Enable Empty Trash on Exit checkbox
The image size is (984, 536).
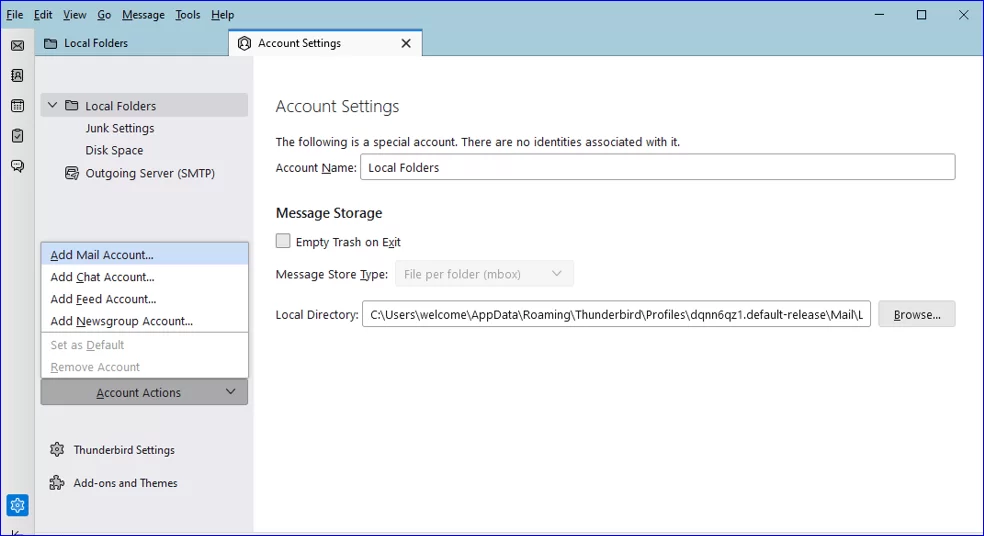pos(283,241)
